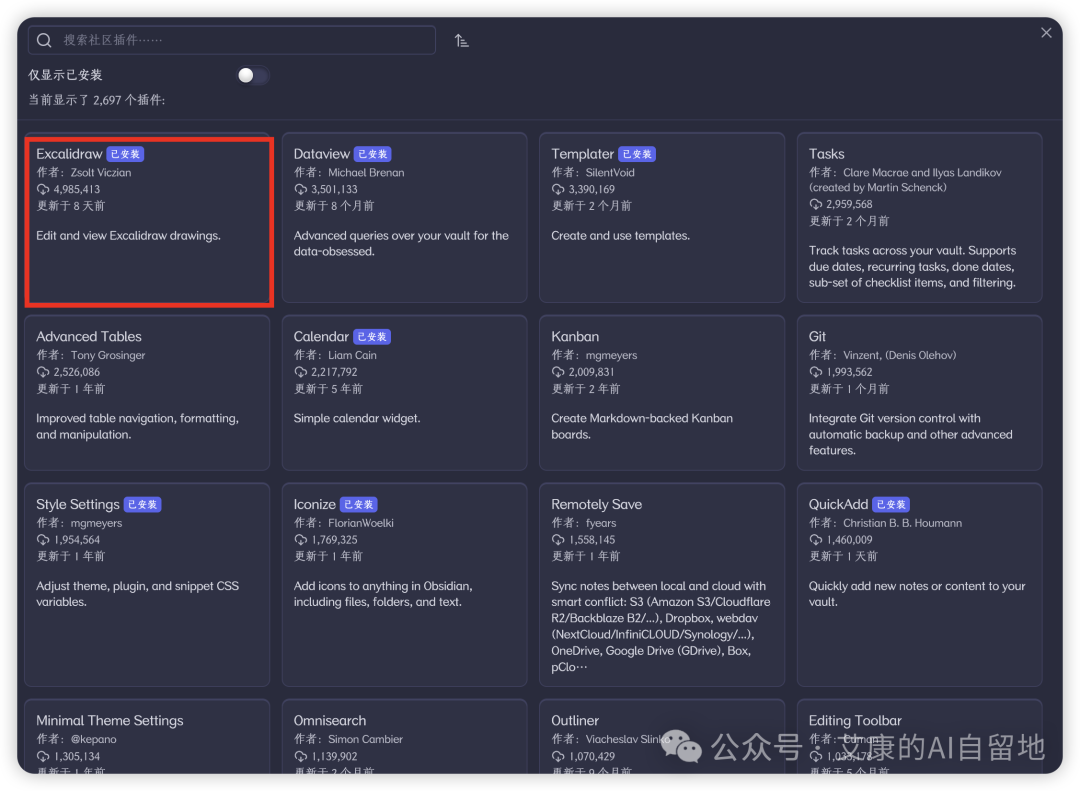Click author name @kepano

click(93, 739)
